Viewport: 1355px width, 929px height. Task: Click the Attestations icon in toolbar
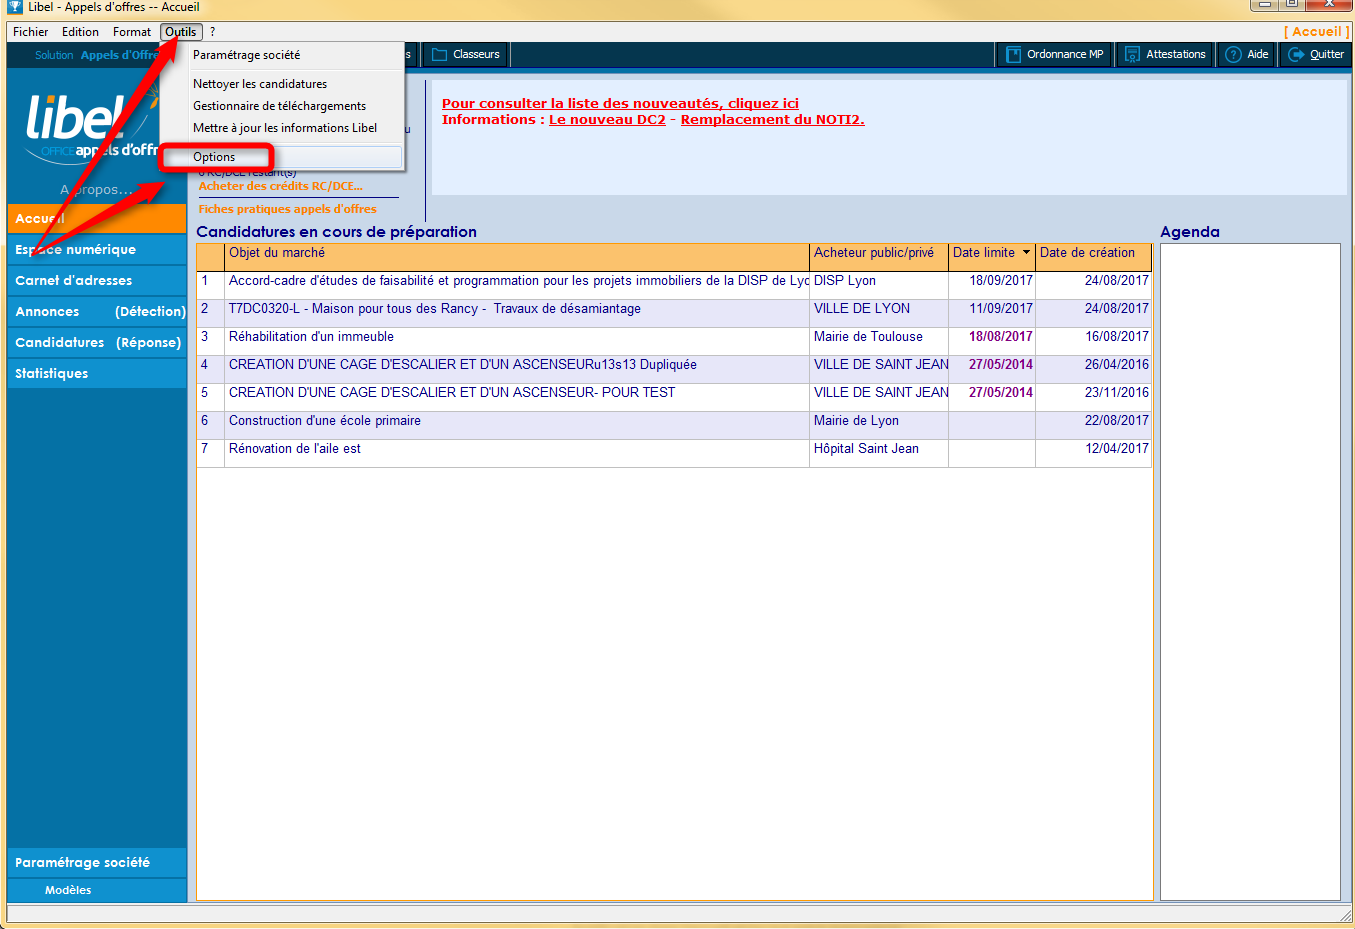[x=1132, y=54]
